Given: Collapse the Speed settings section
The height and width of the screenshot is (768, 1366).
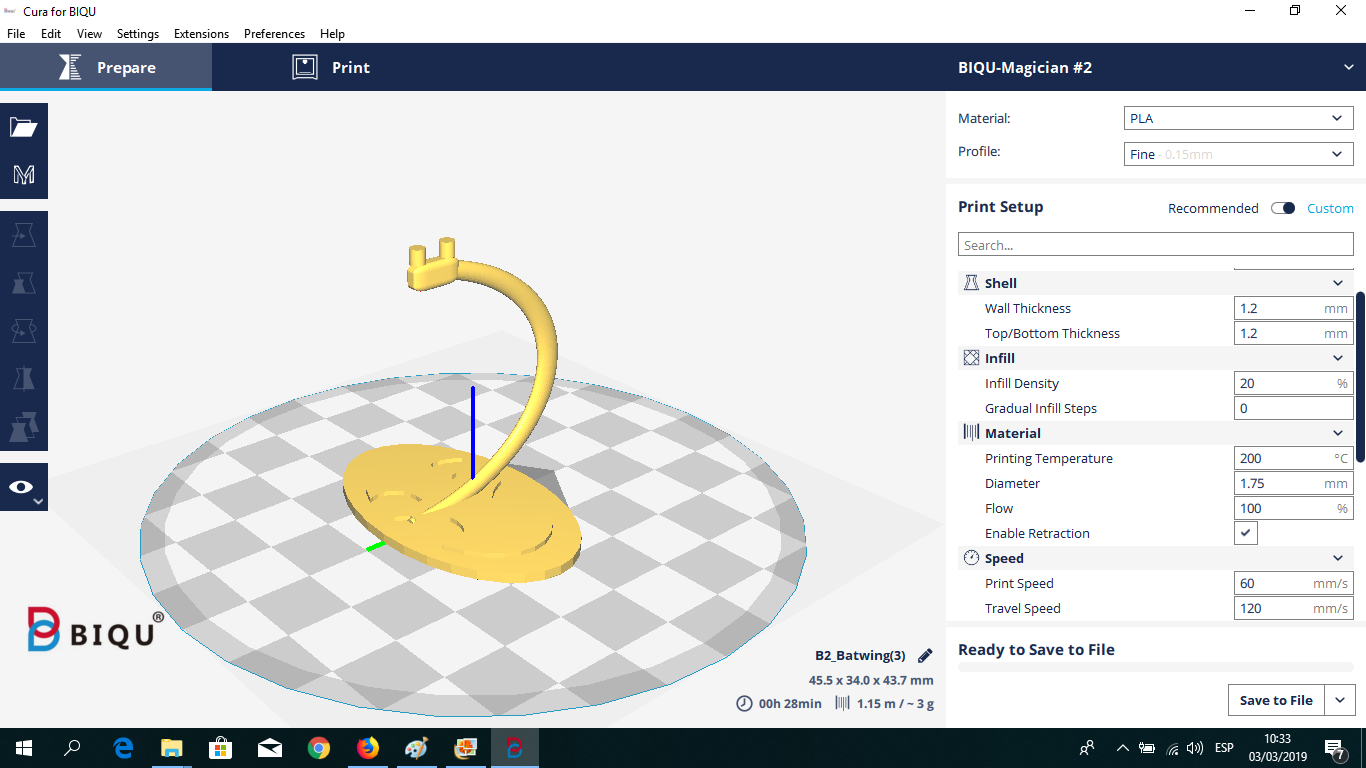Looking at the screenshot, I should click(x=1338, y=558).
